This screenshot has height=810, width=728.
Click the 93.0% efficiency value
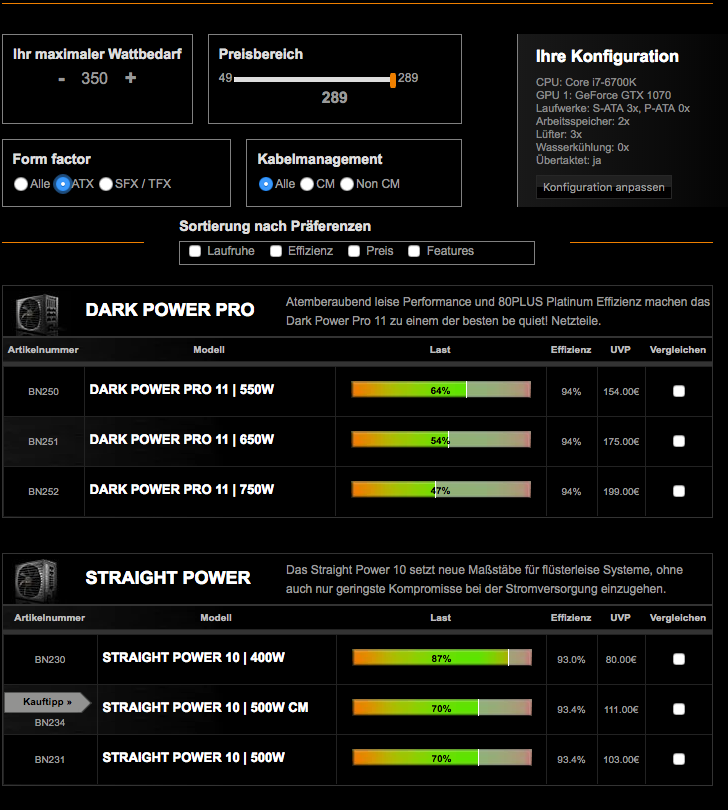(x=571, y=660)
